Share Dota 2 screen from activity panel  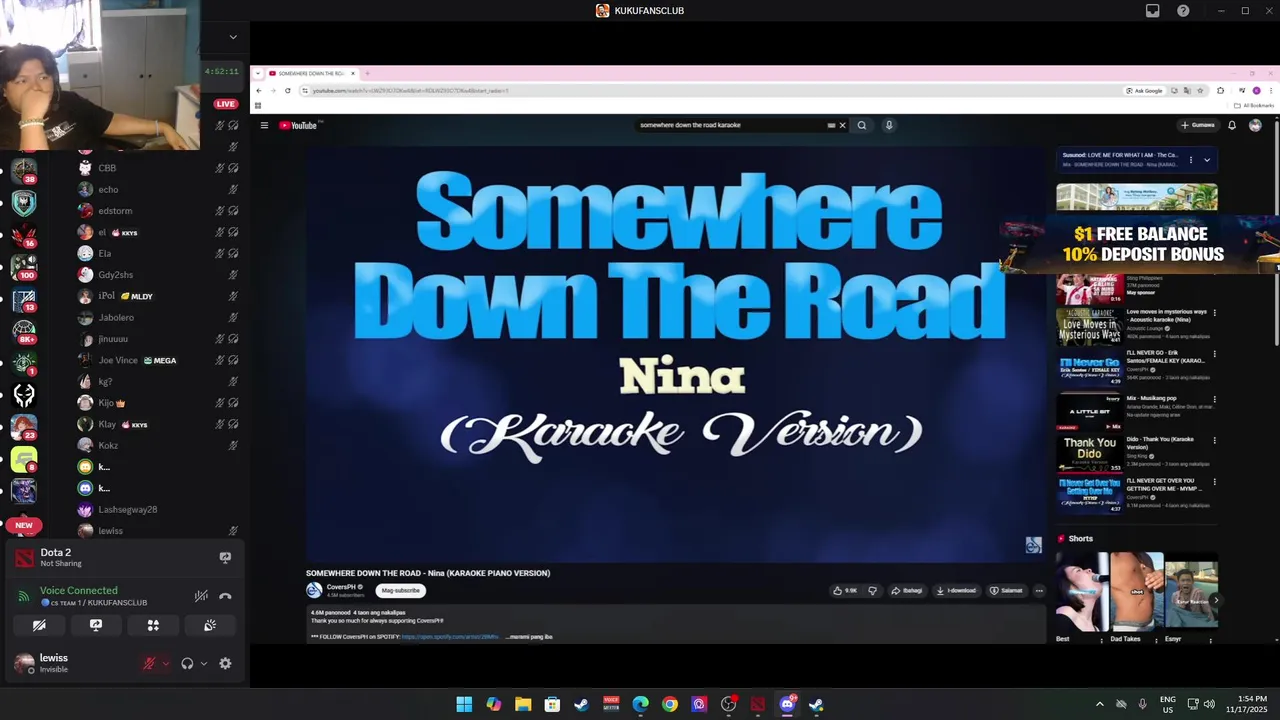tap(225, 558)
